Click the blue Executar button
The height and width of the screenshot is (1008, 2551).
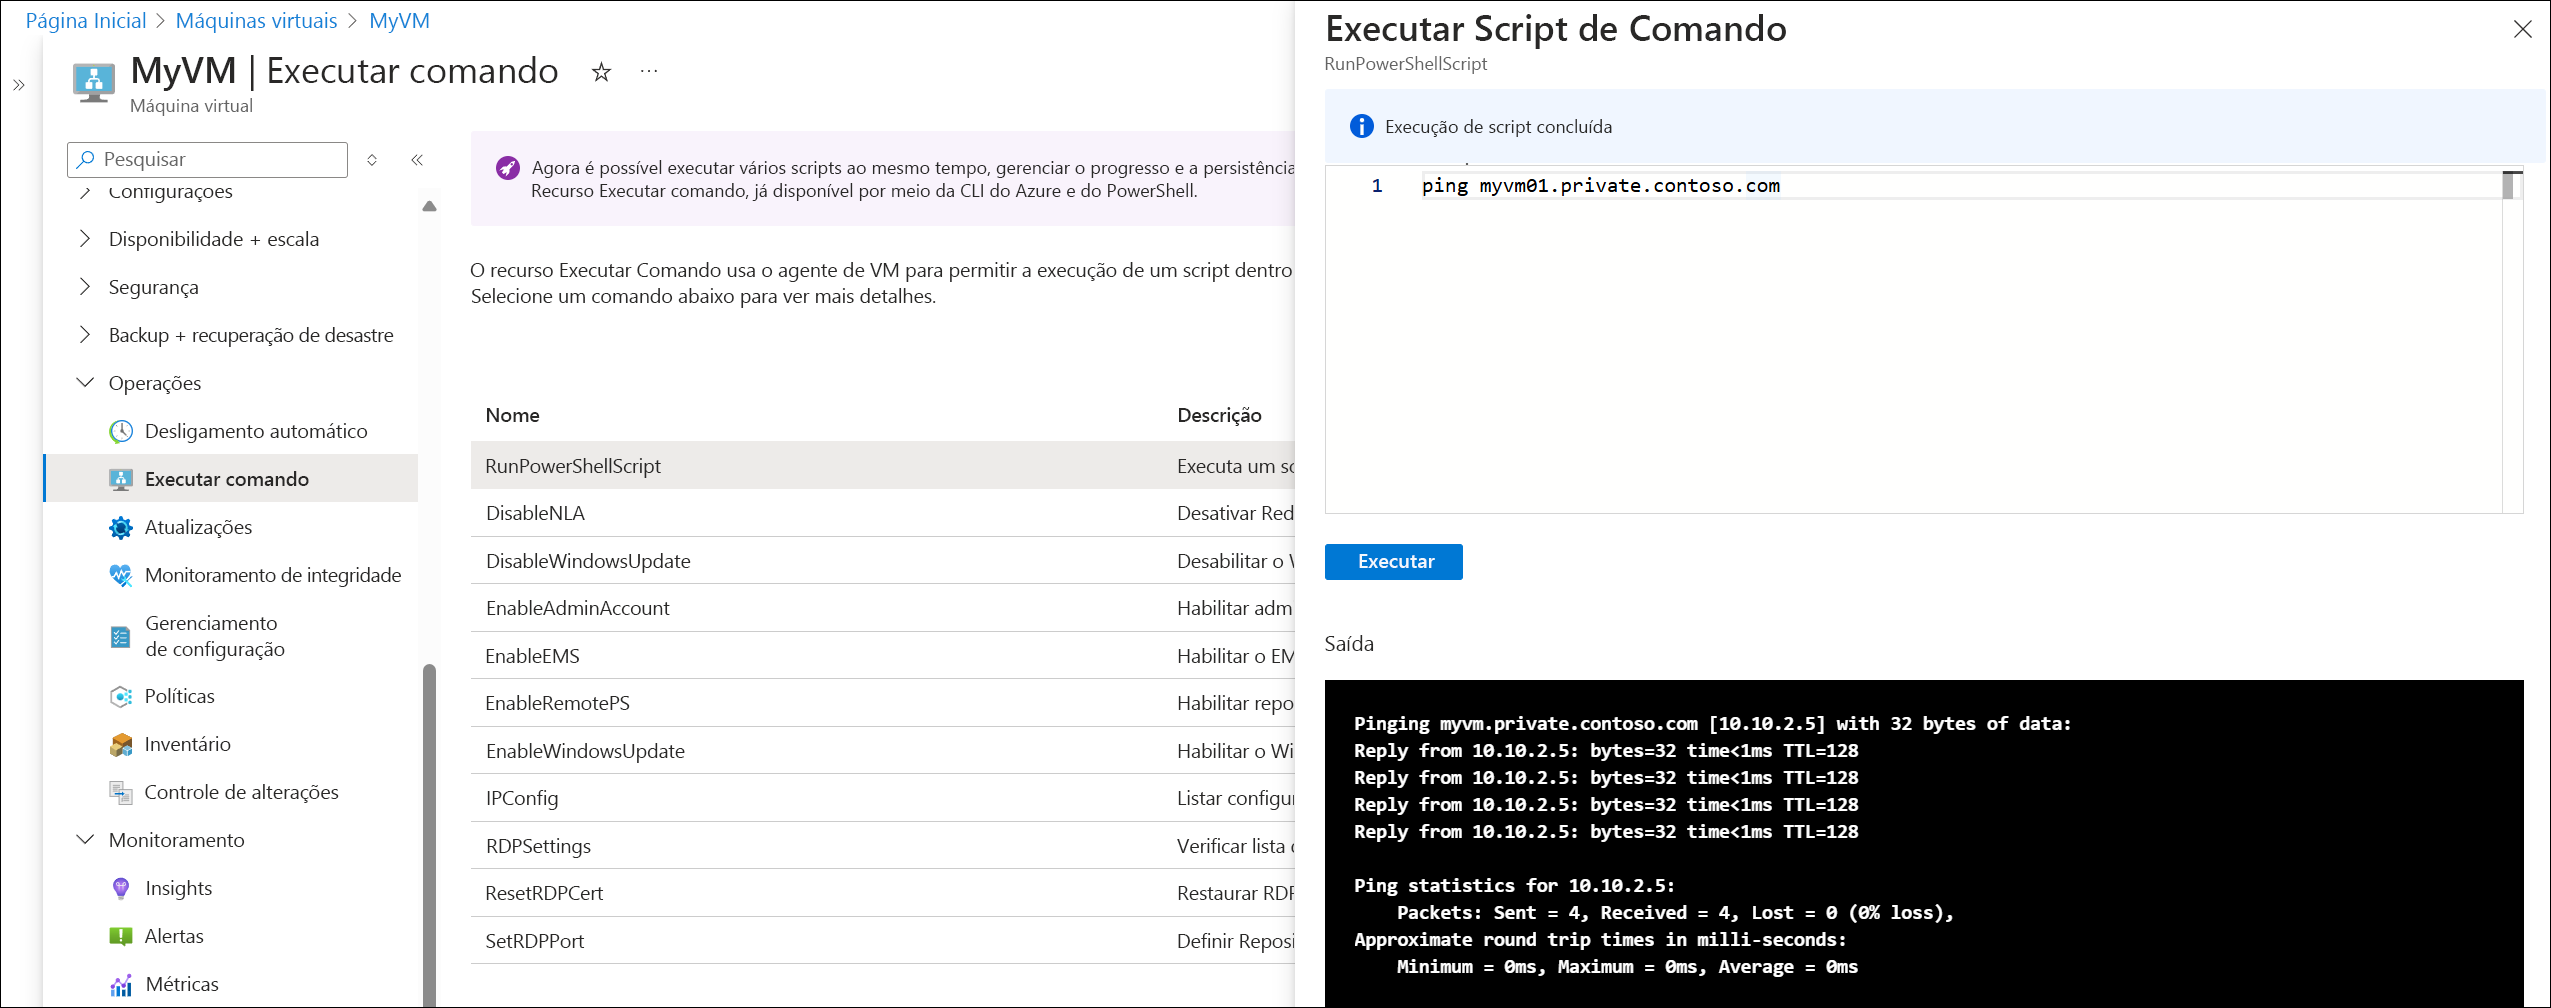pos(1393,562)
